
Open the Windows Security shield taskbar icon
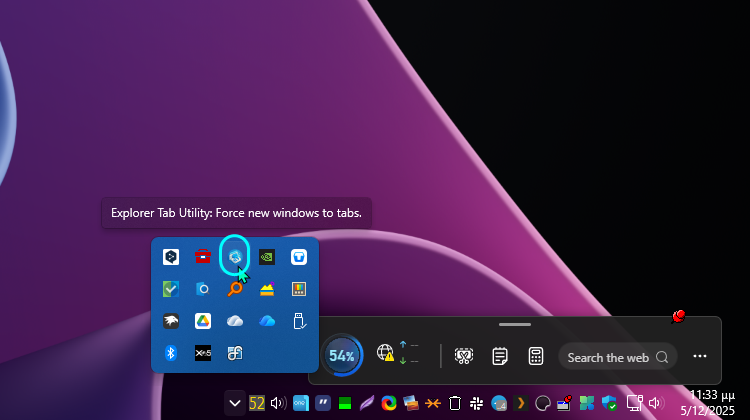608,403
